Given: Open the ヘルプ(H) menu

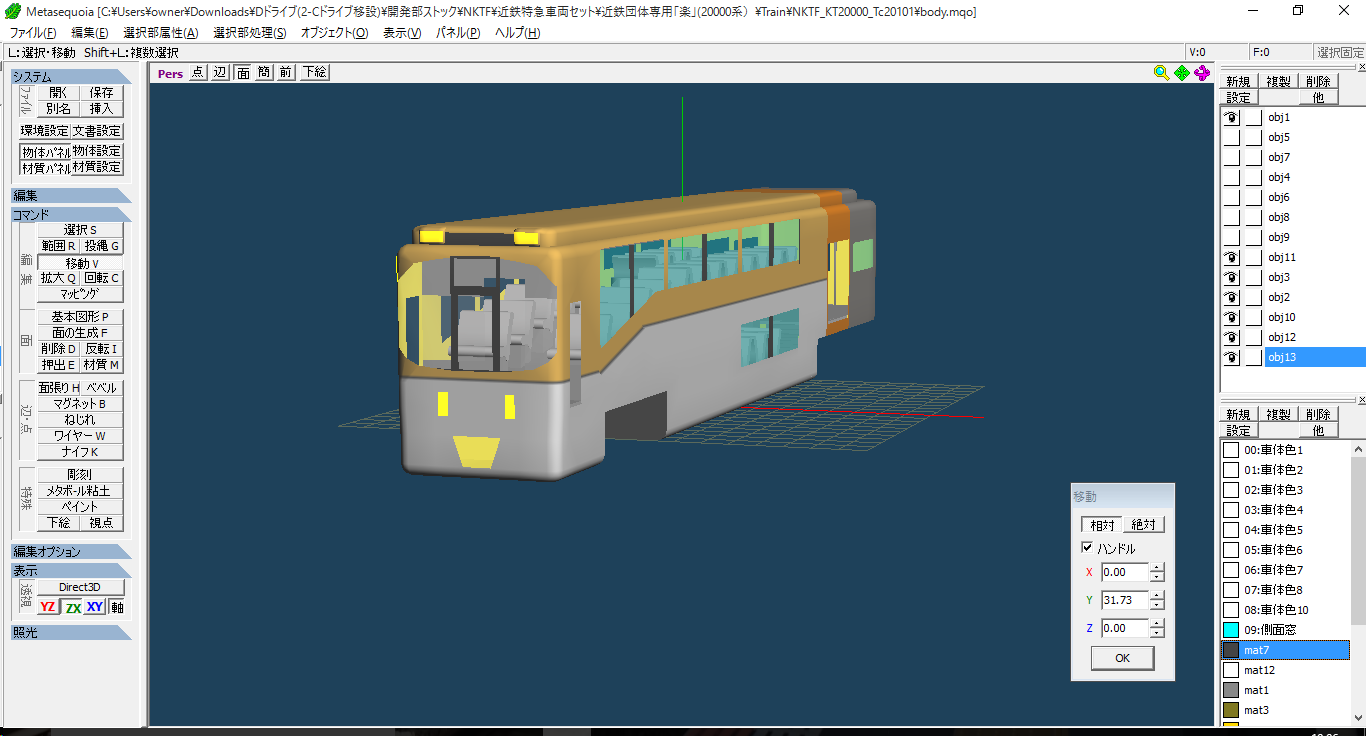Looking at the screenshot, I should pyautogui.click(x=518, y=33).
